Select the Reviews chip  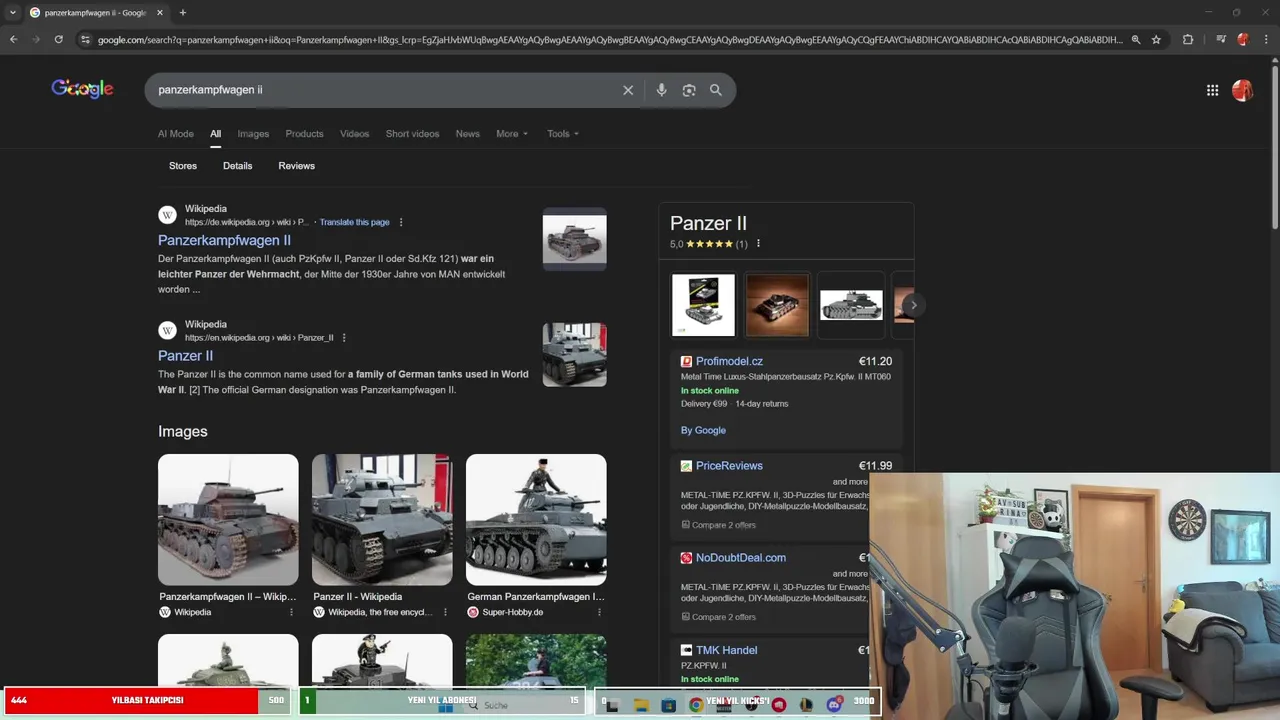(x=296, y=166)
